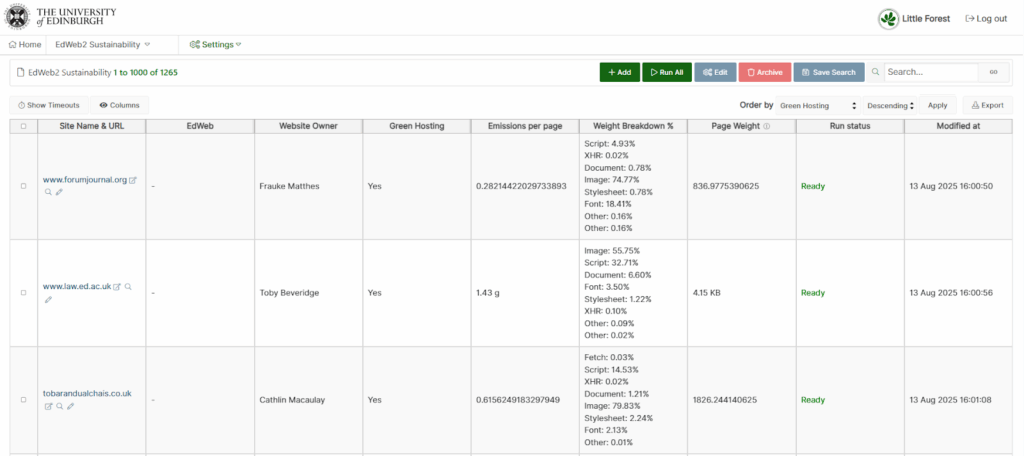Open the Settings menu
Image resolution: width=1024 pixels, height=456 pixels.
[215, 45]
